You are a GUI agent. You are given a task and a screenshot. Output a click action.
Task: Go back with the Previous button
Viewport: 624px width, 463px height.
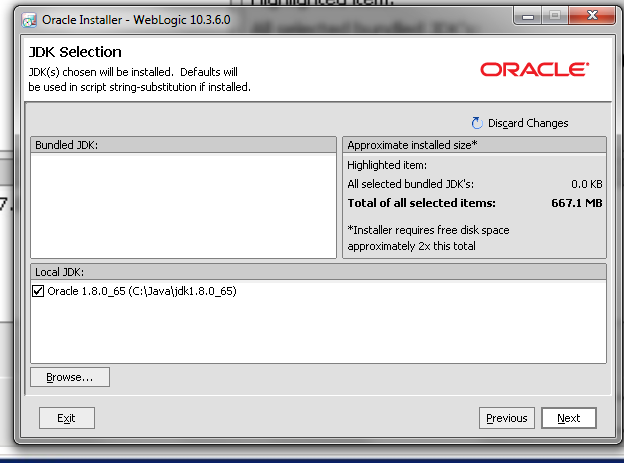[507, 418]
